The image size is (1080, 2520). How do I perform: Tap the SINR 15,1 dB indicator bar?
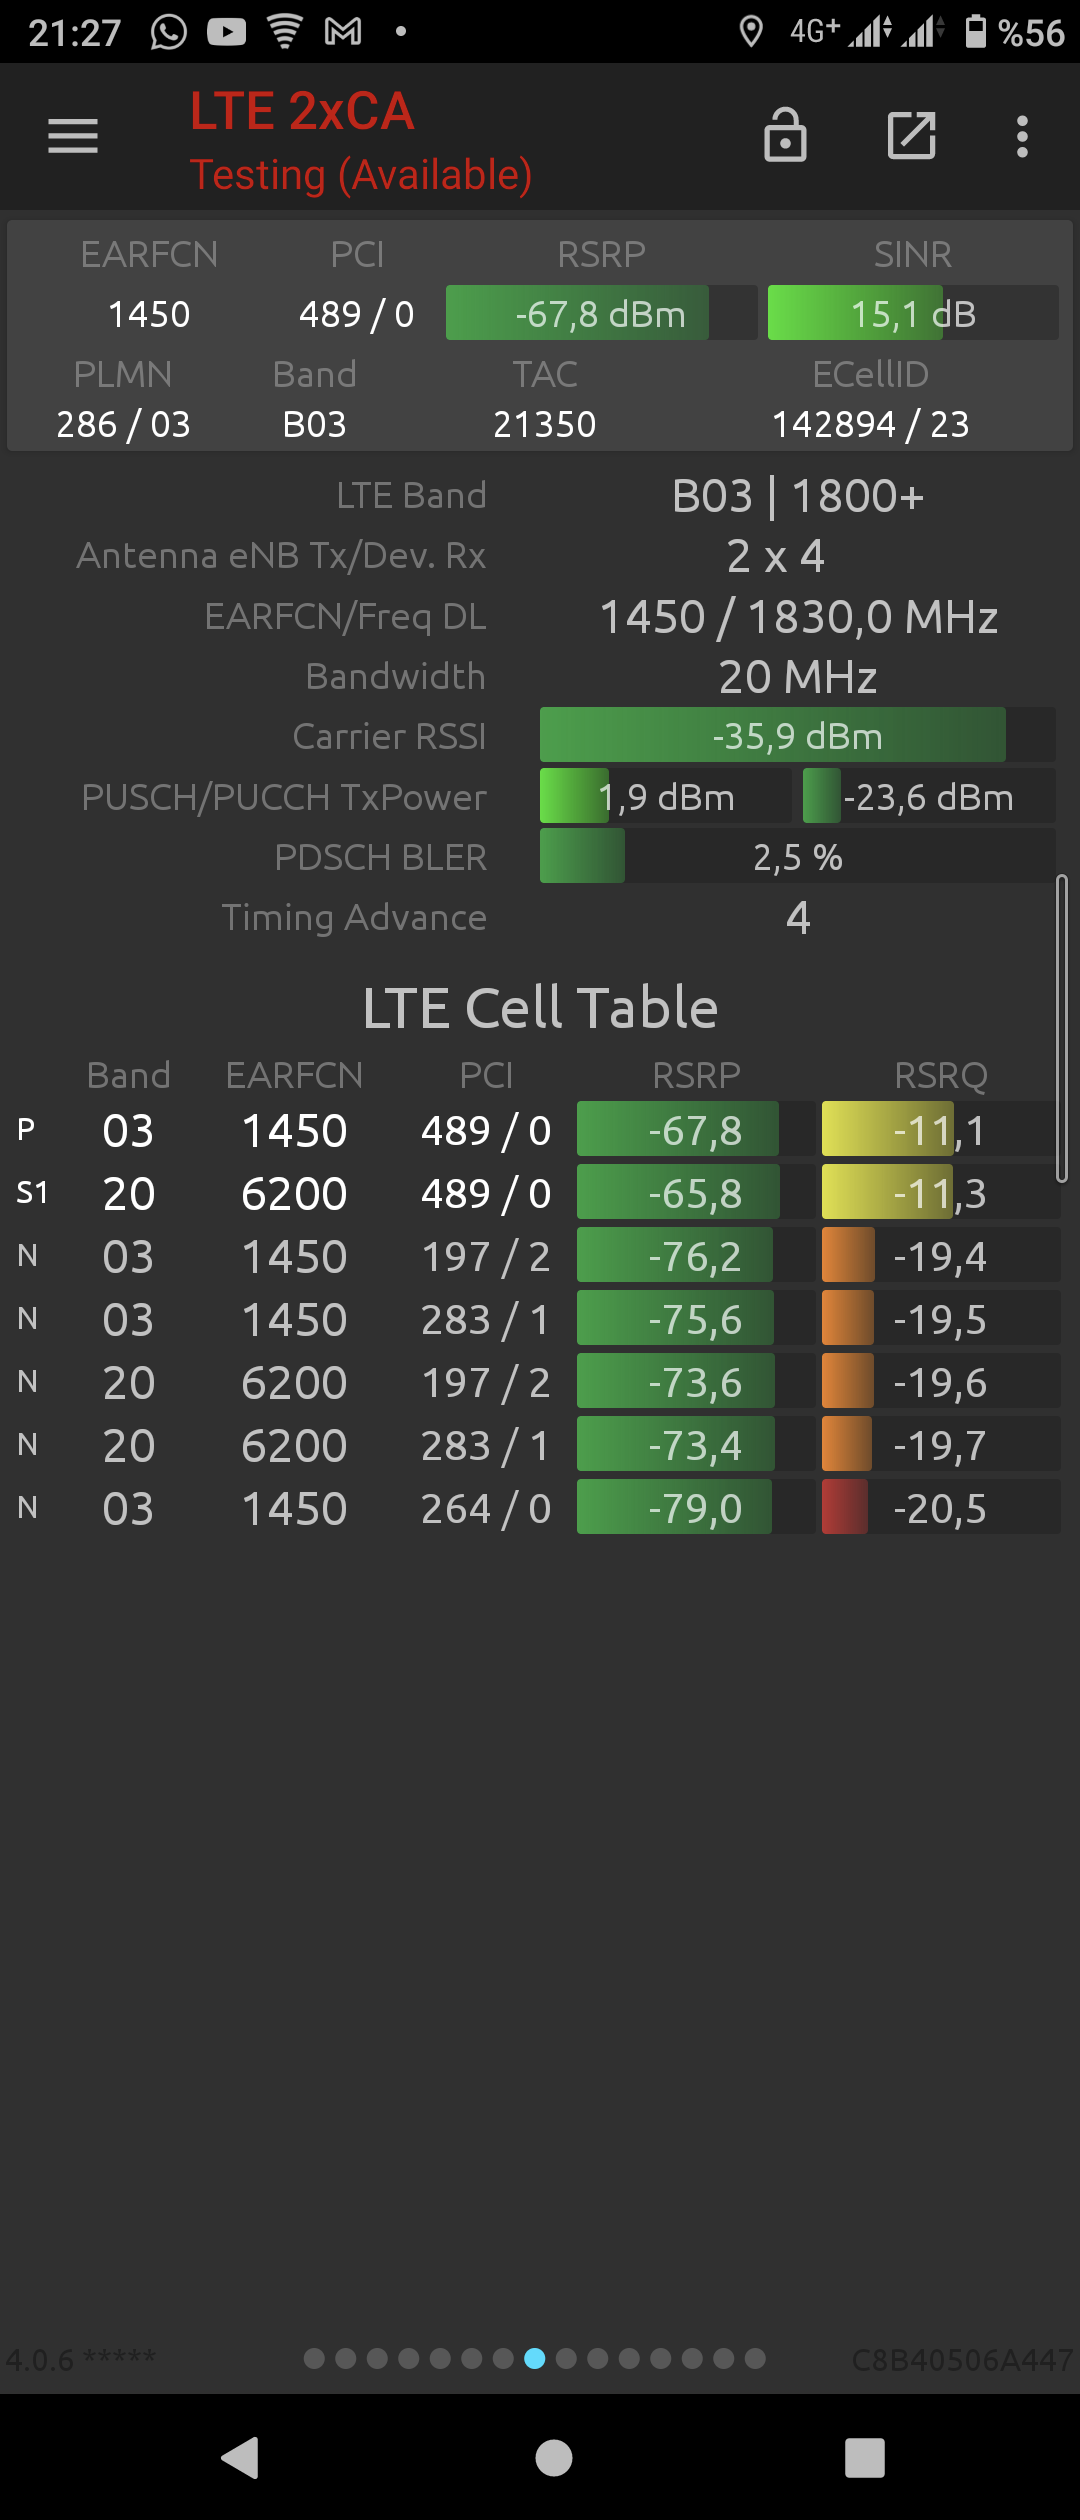pyautogui.click(x=913, y=313)
